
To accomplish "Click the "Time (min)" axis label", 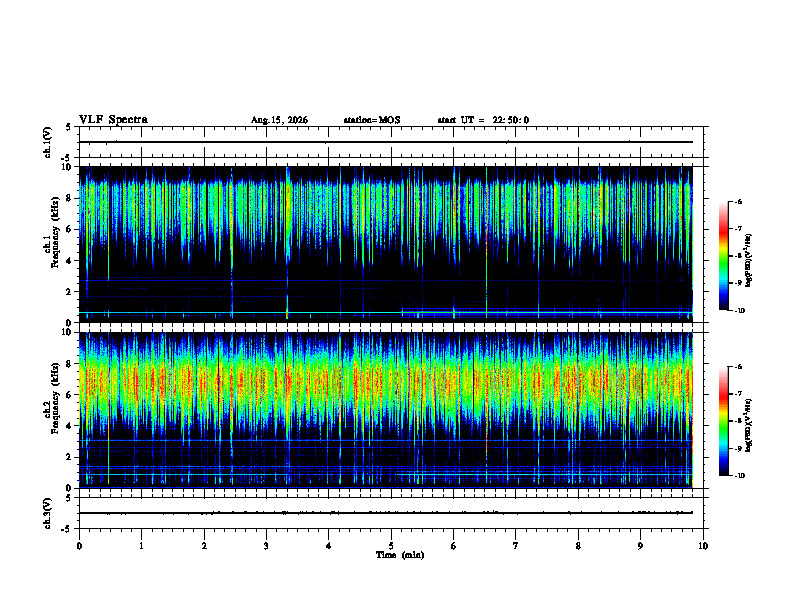I will 400,555.
